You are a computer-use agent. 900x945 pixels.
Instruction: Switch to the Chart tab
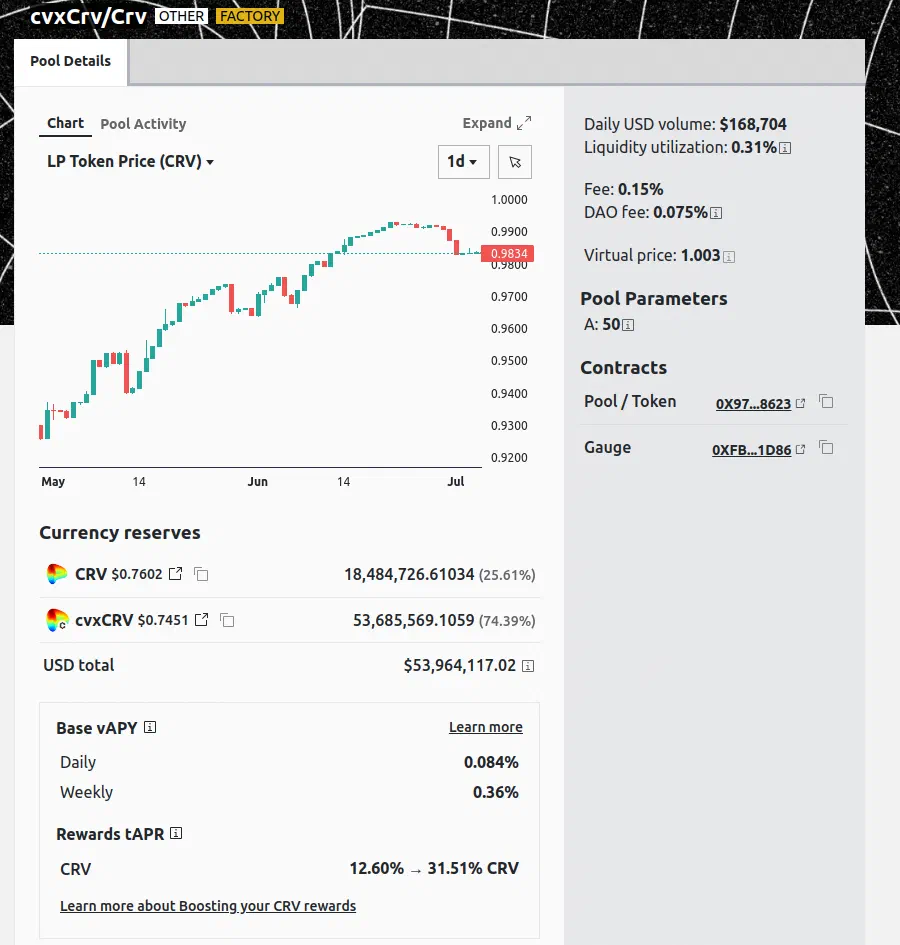[66, 124]
